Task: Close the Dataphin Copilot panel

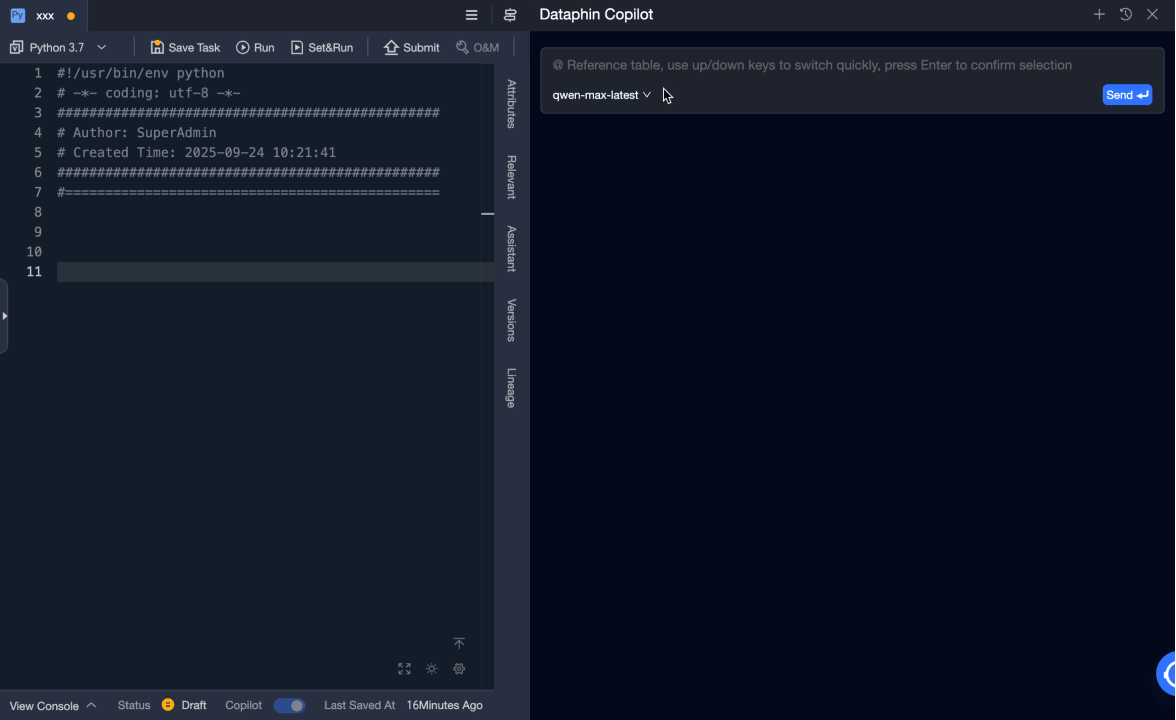Action: tap(1153, 14)
